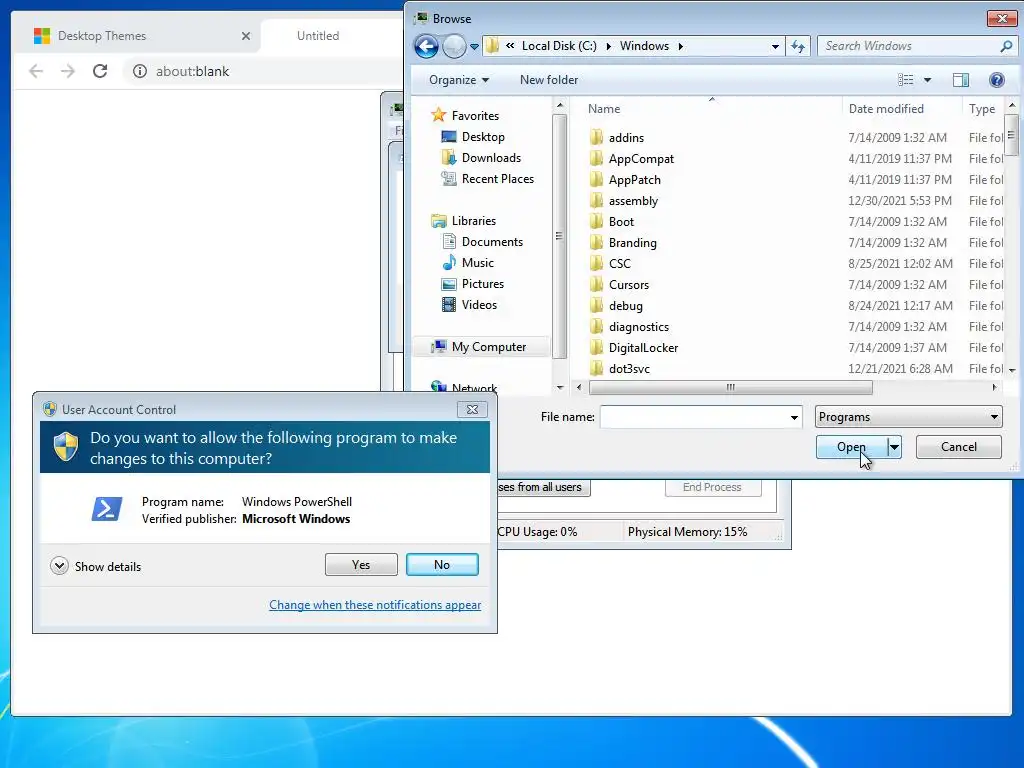Select the AppCompat folder
1024x768 pixels.
[641, 159]
